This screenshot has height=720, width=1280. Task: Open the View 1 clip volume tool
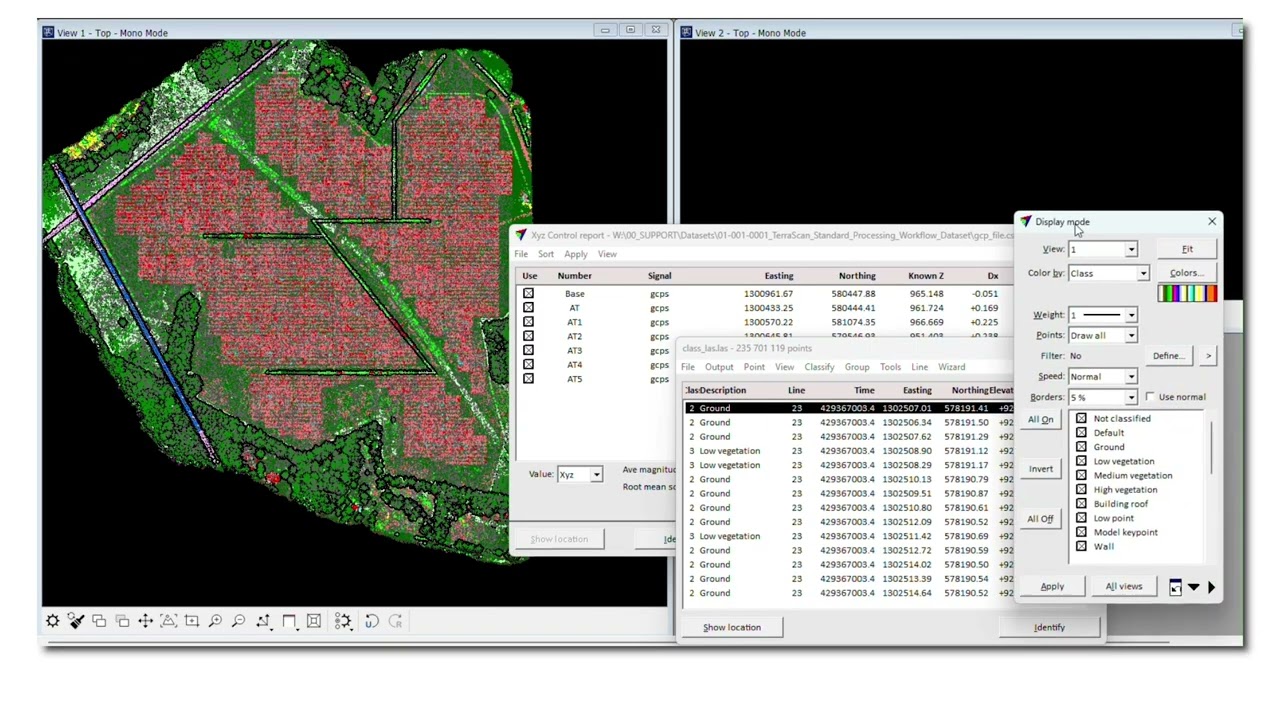(x=289, y=621)
